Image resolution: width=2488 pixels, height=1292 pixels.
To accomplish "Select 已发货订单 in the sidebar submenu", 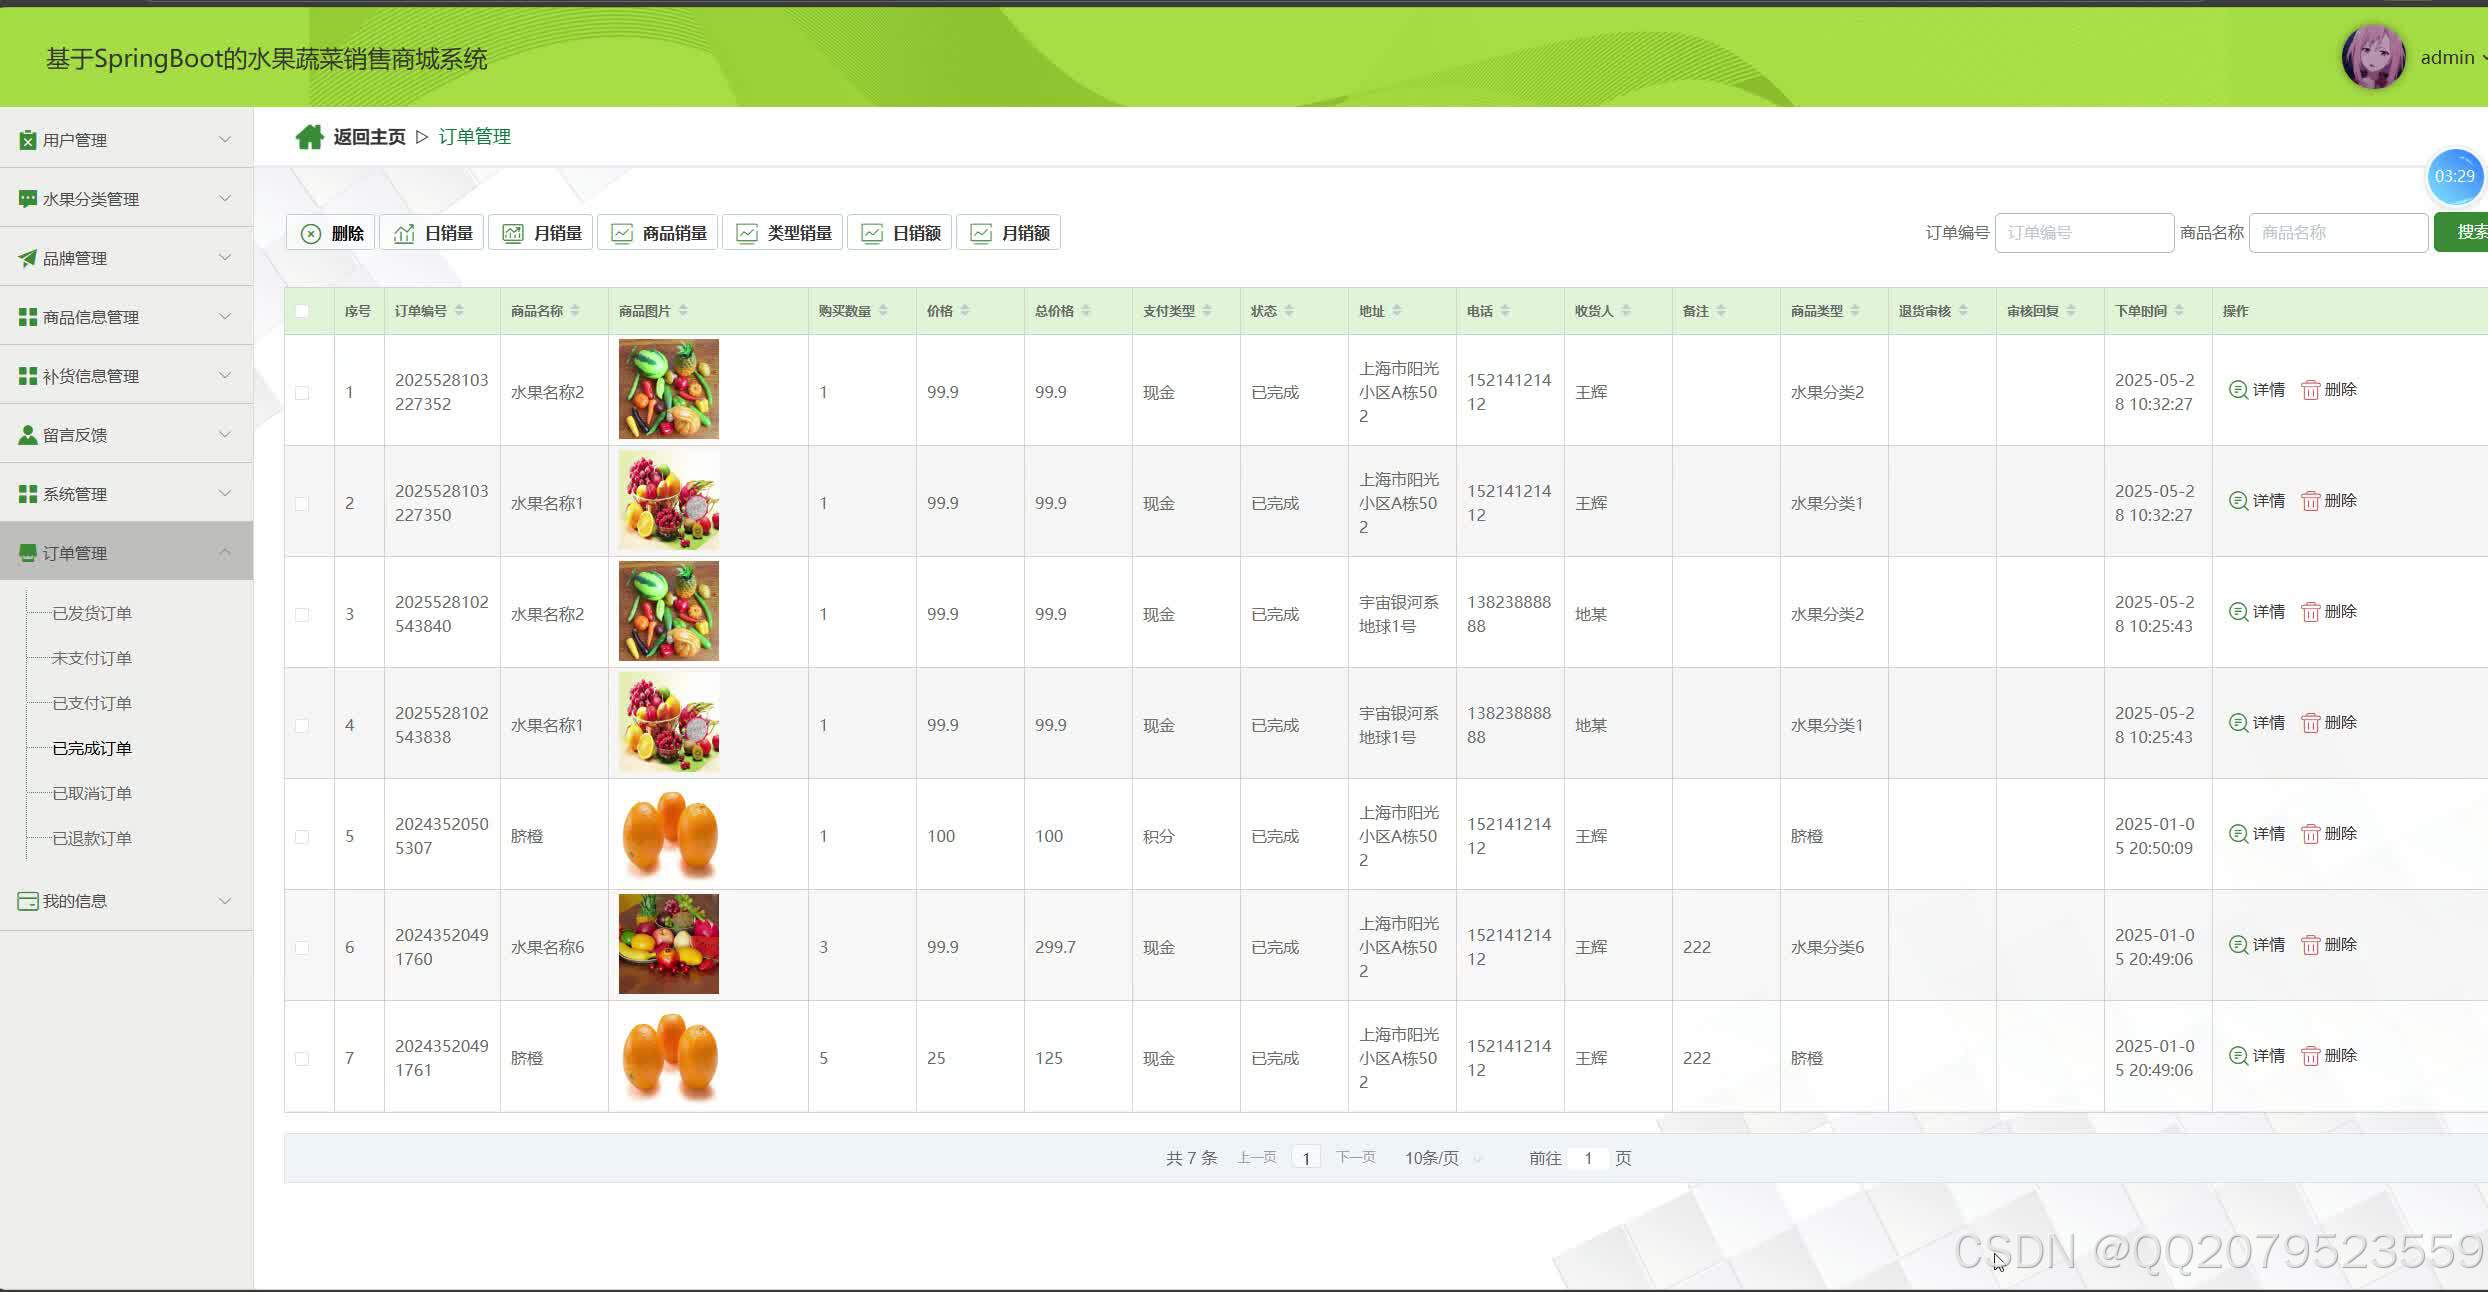I will pyautogui.click(x=92, y=613).
